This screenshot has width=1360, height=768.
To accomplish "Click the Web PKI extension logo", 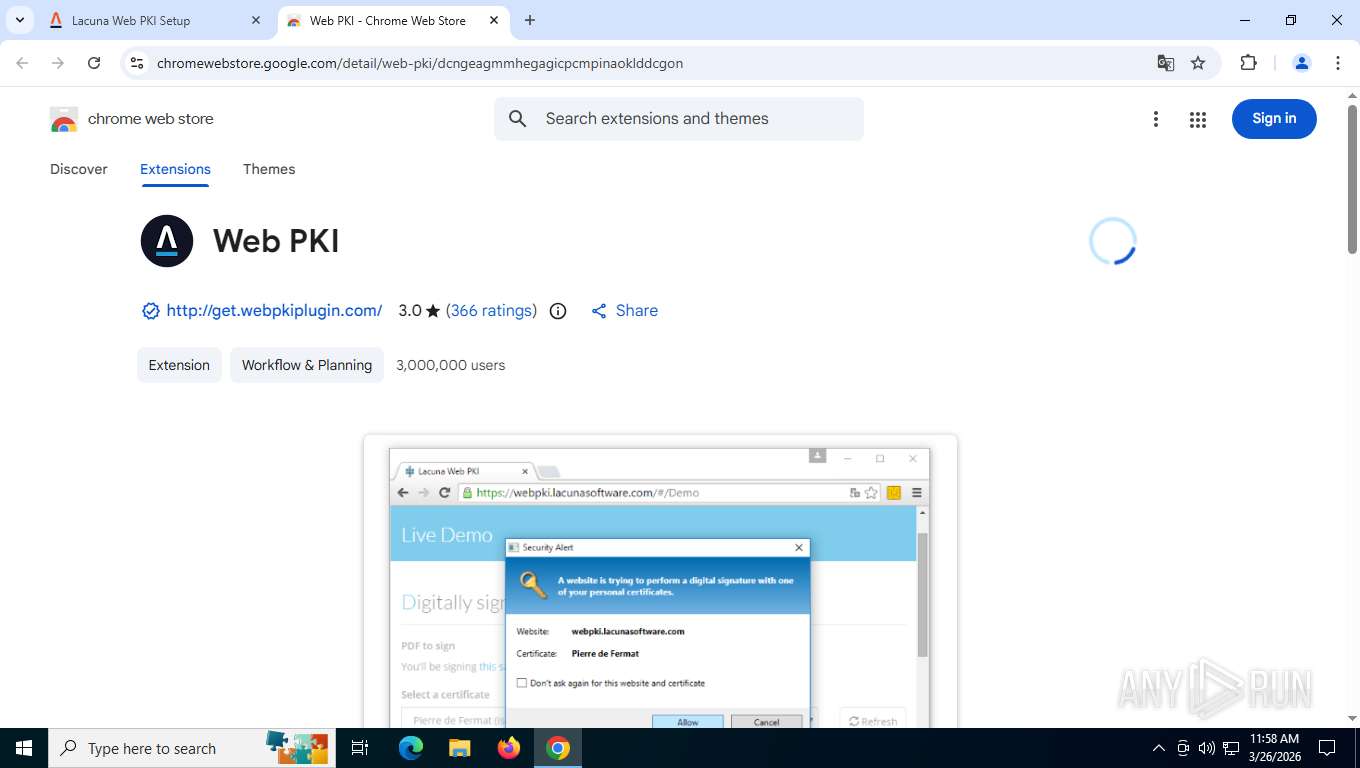I will point(167,241).
